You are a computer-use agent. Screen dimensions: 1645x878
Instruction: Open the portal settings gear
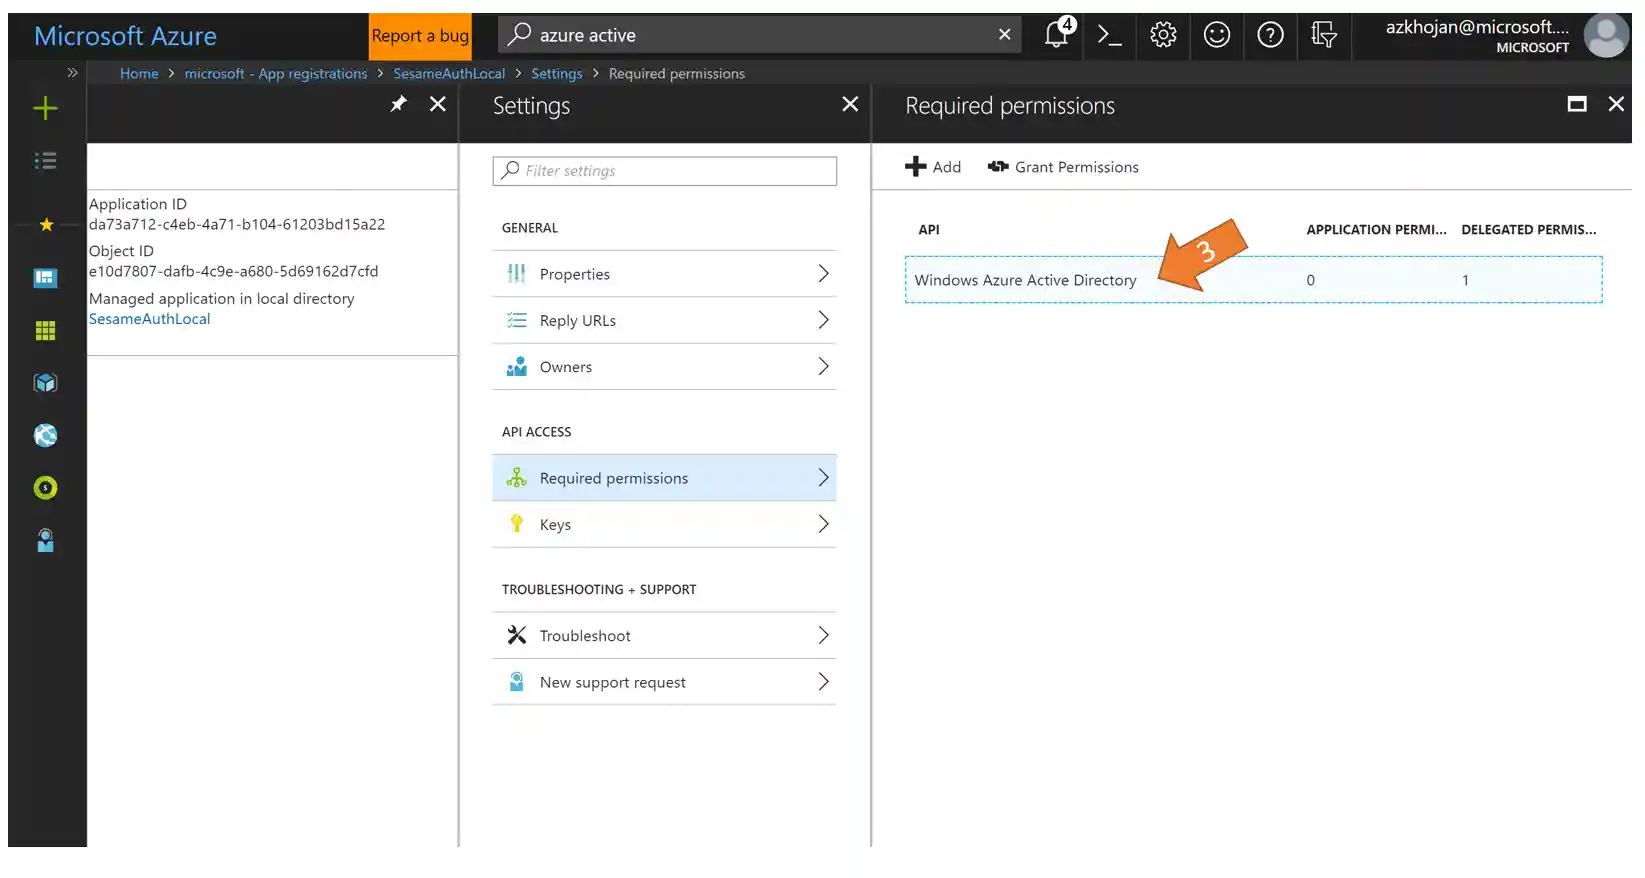(1163, 36)
